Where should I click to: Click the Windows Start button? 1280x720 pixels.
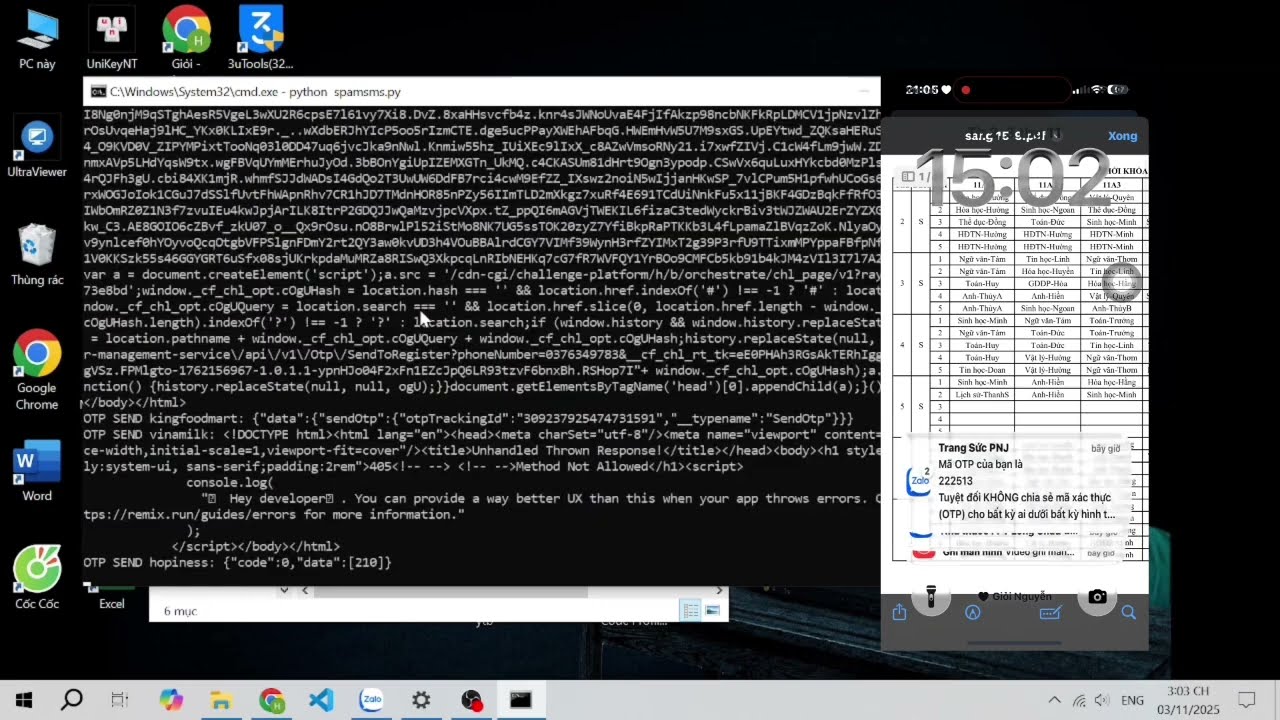[x=24, y=700]
